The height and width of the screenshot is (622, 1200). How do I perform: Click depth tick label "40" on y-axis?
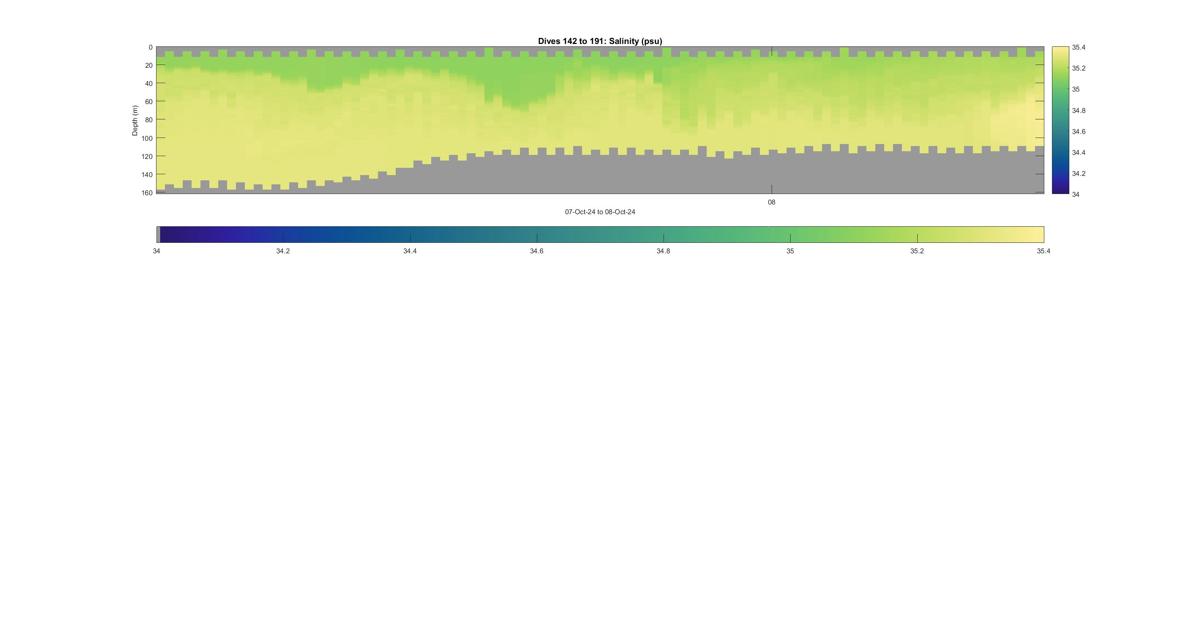[148, 83]
